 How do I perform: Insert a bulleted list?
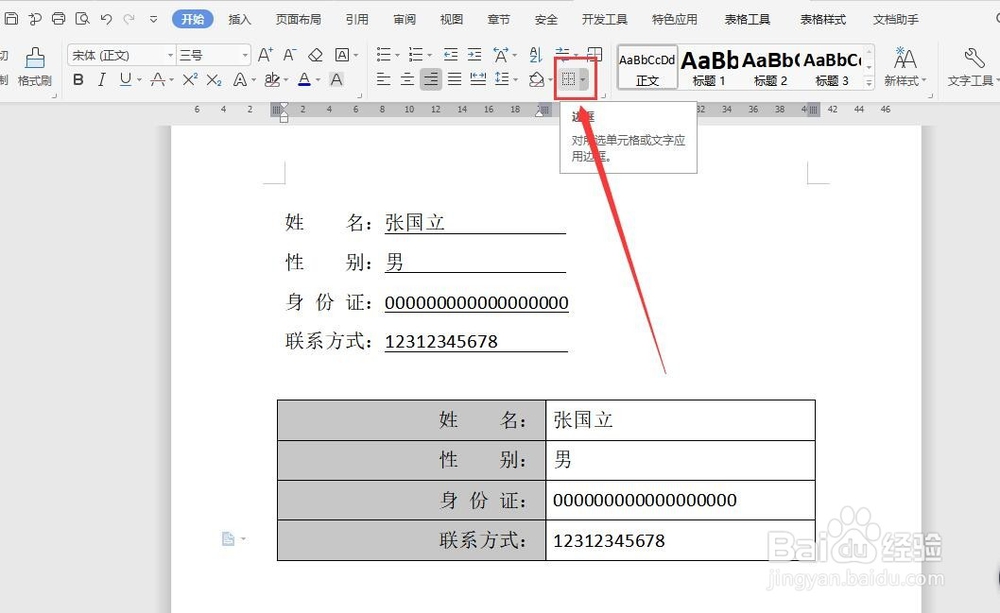click(383, 55)
